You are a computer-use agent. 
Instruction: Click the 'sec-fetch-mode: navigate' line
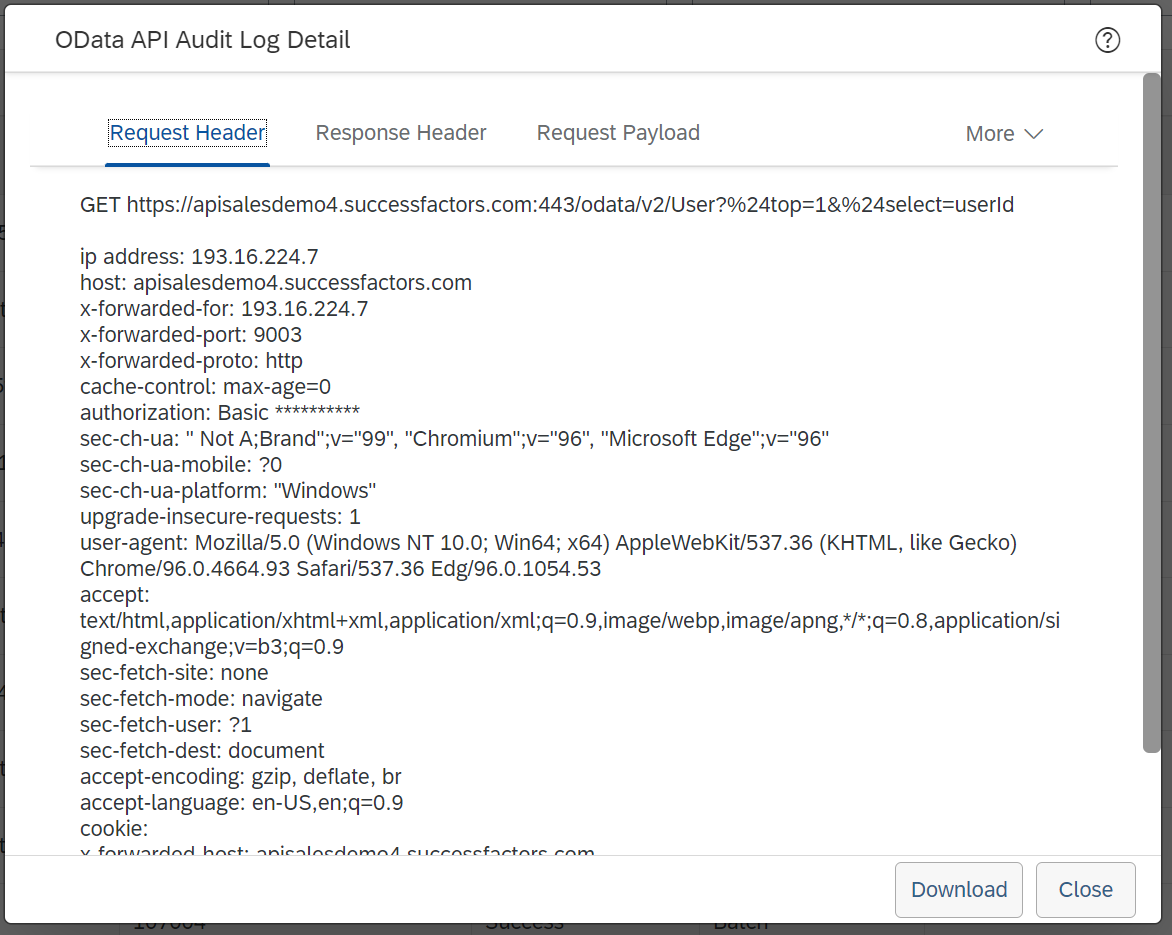[201, 699]
